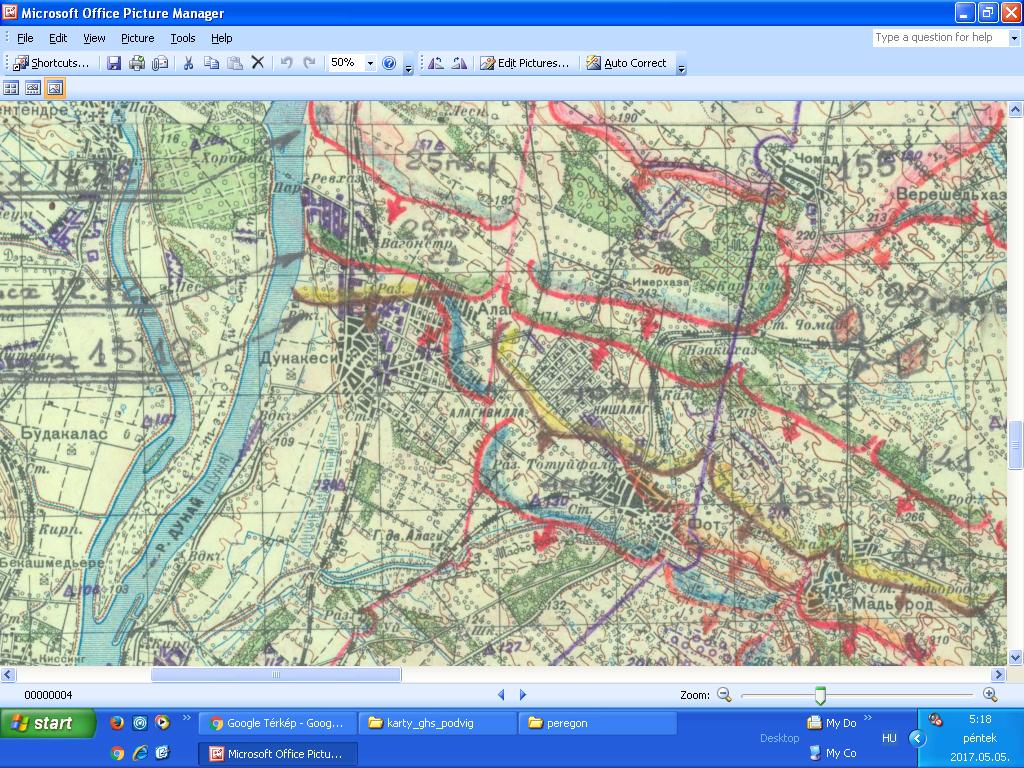Click the file name 00000004 label
Image resolution: width=1024 pixels, height=768 pixels.
pos(48,695)
